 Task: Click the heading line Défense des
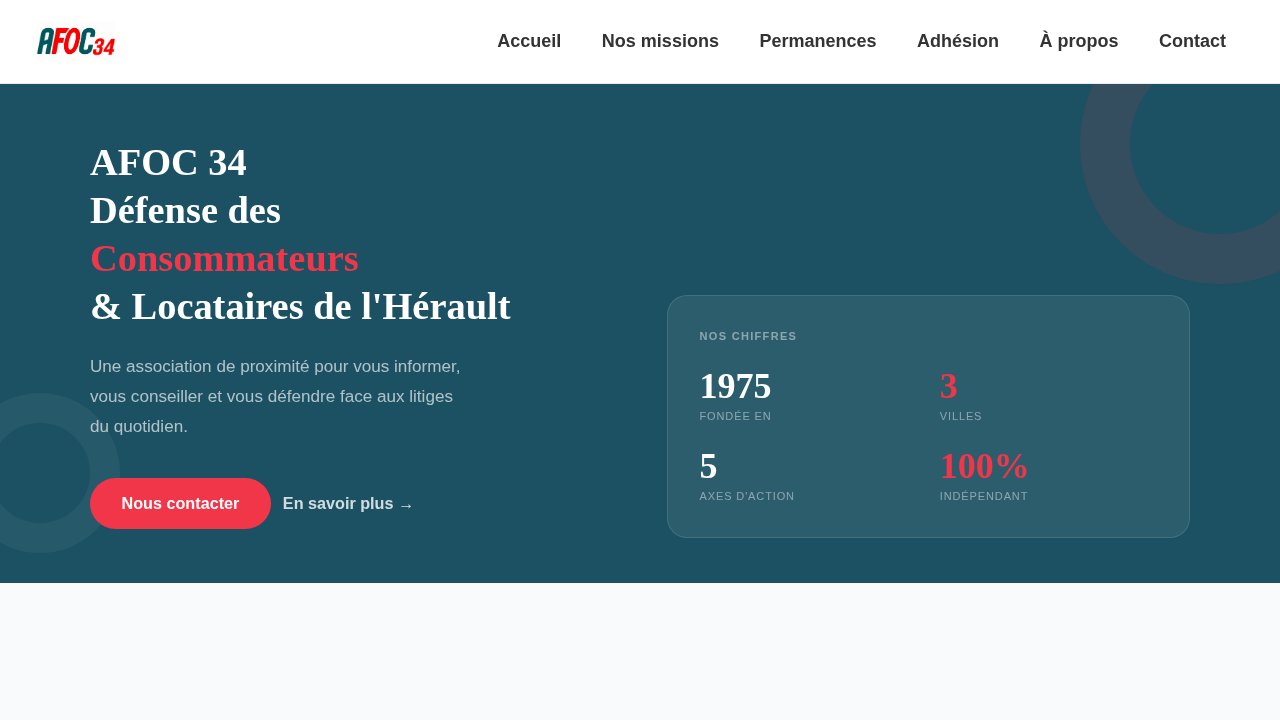tap(185, 210)
